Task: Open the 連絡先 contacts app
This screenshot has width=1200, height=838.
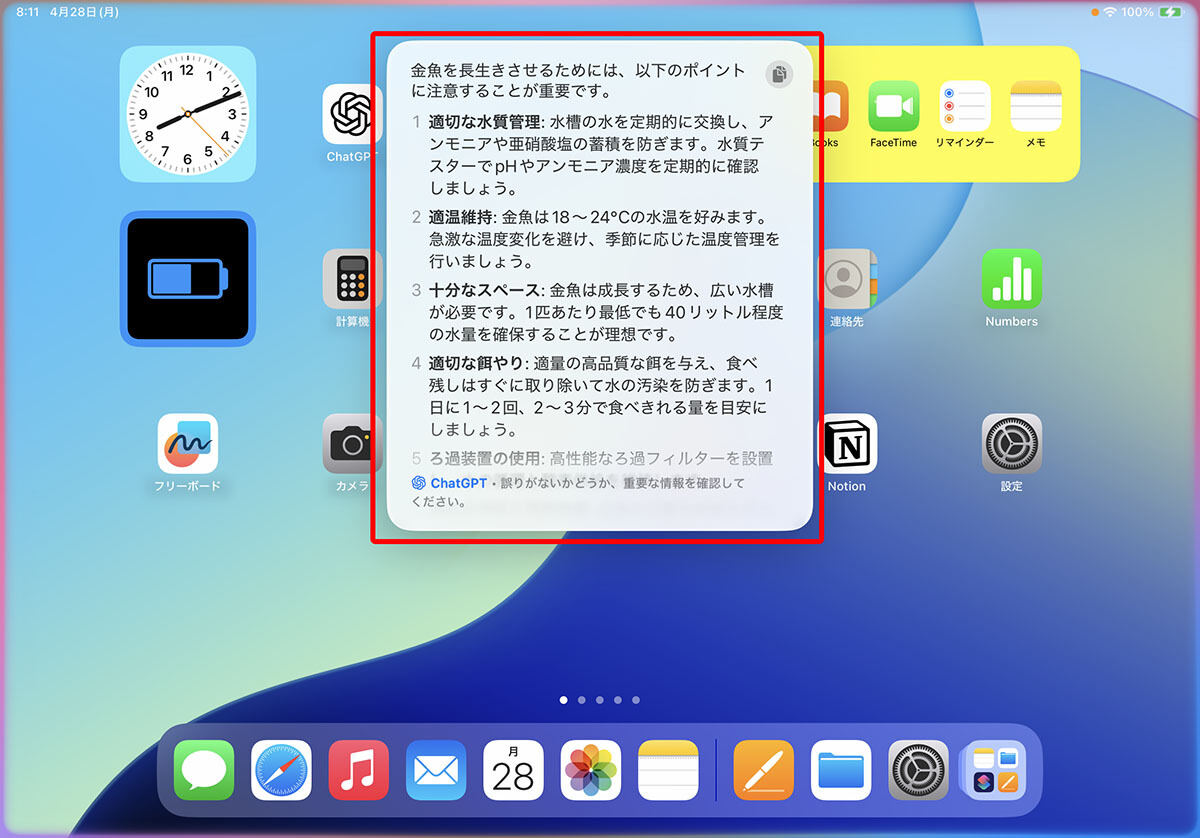Action: pyautogui.click(x=848, y=279)
